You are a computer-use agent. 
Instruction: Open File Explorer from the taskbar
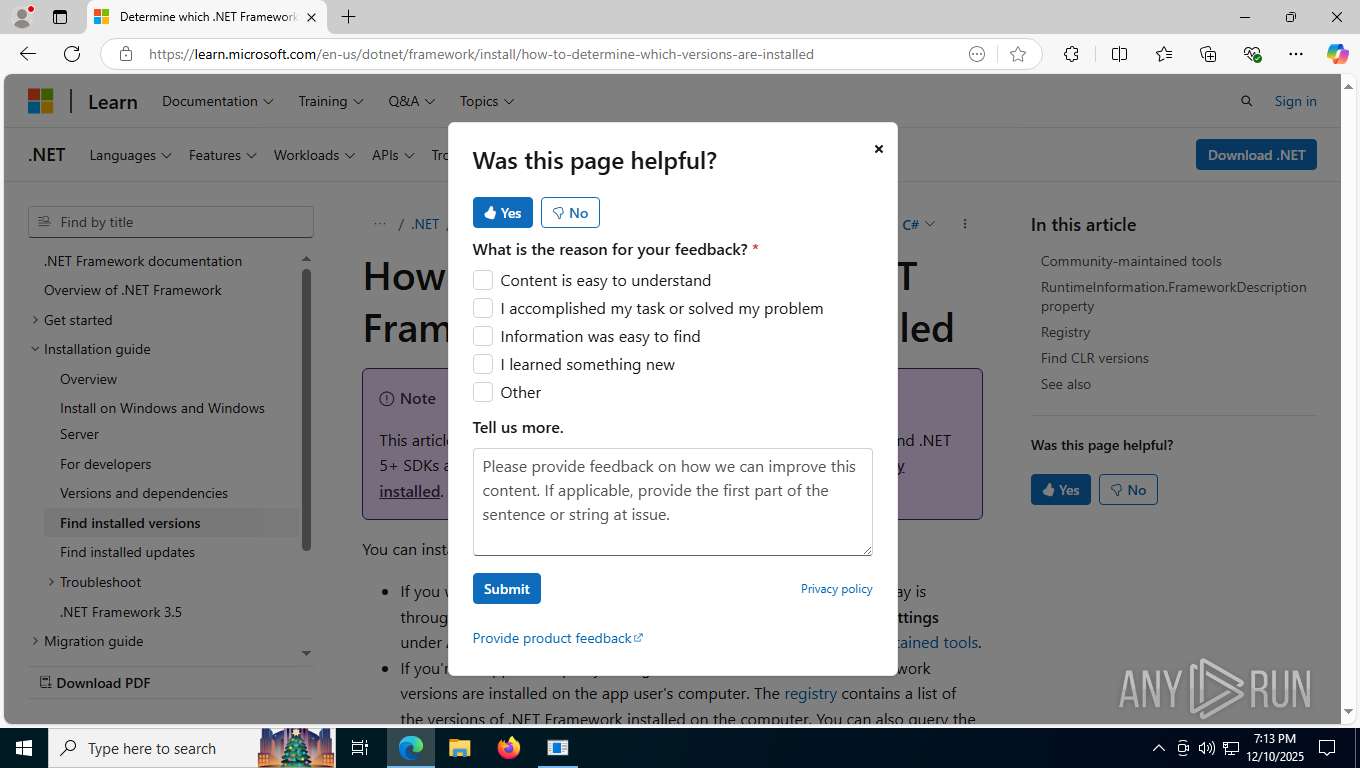(459, 748)
